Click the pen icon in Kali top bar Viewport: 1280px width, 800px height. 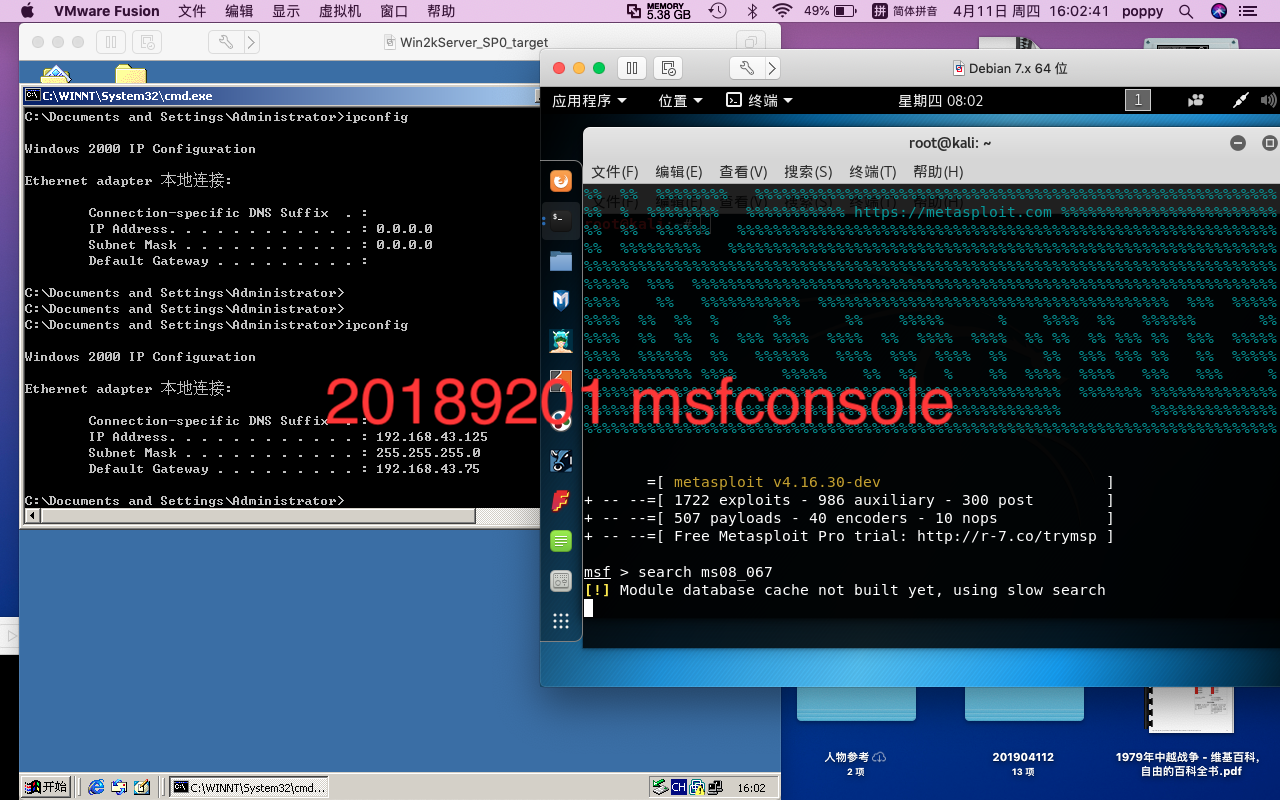pyautogui.click(x=1240, y=100)
